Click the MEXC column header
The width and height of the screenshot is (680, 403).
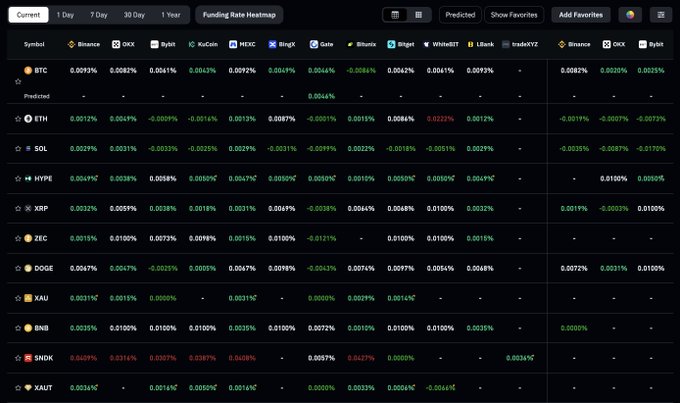[x=242, y=44]
